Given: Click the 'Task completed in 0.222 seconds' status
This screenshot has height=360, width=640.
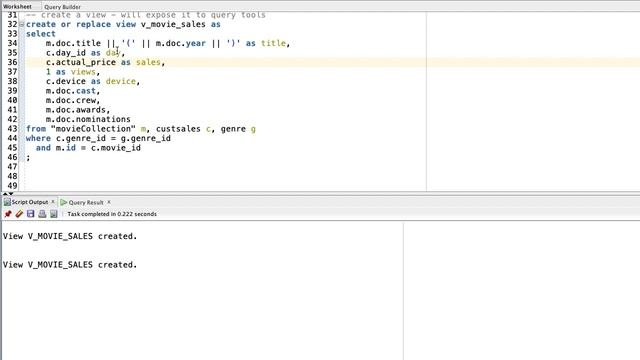Looking at the screenshot, I should coord(112,214).
